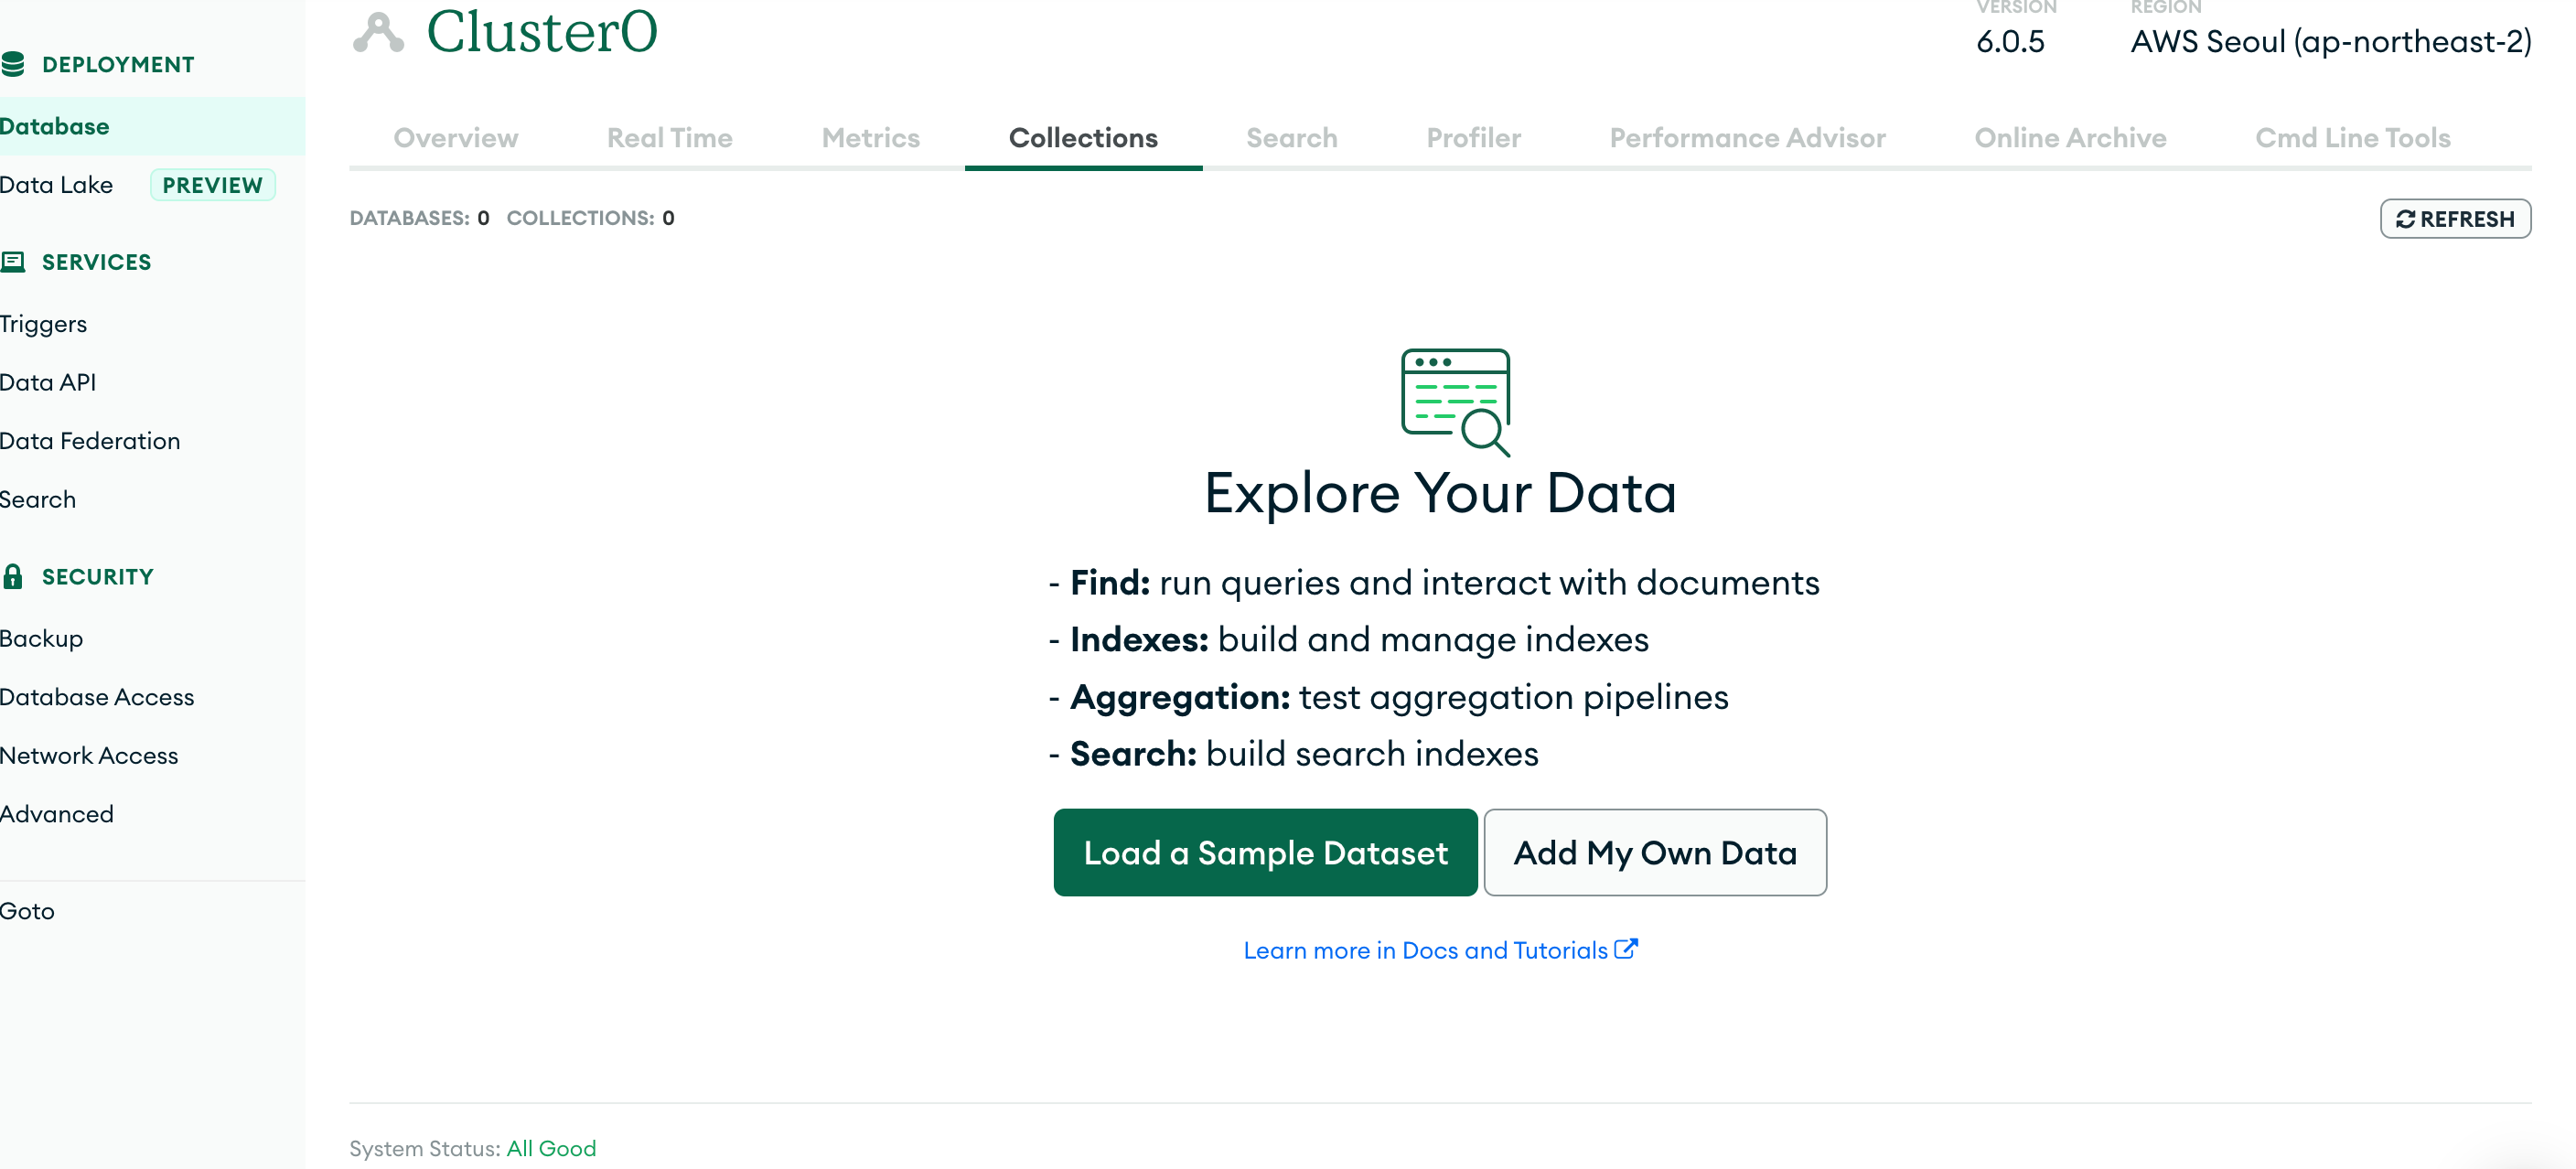Open Advanced security settings in sidebar
The height and width of the screenshot is (1169, 2576).
[x=57, y=814]
